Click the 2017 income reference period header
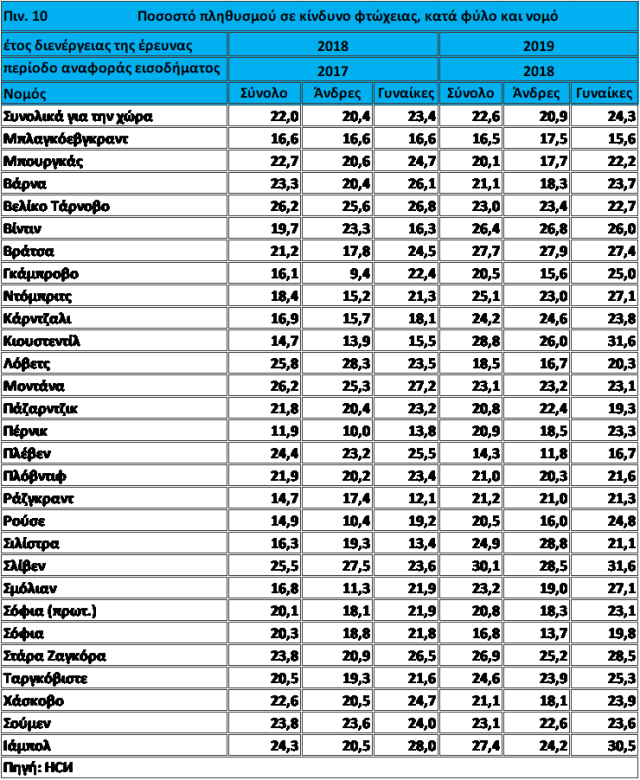 pos(332,71)
